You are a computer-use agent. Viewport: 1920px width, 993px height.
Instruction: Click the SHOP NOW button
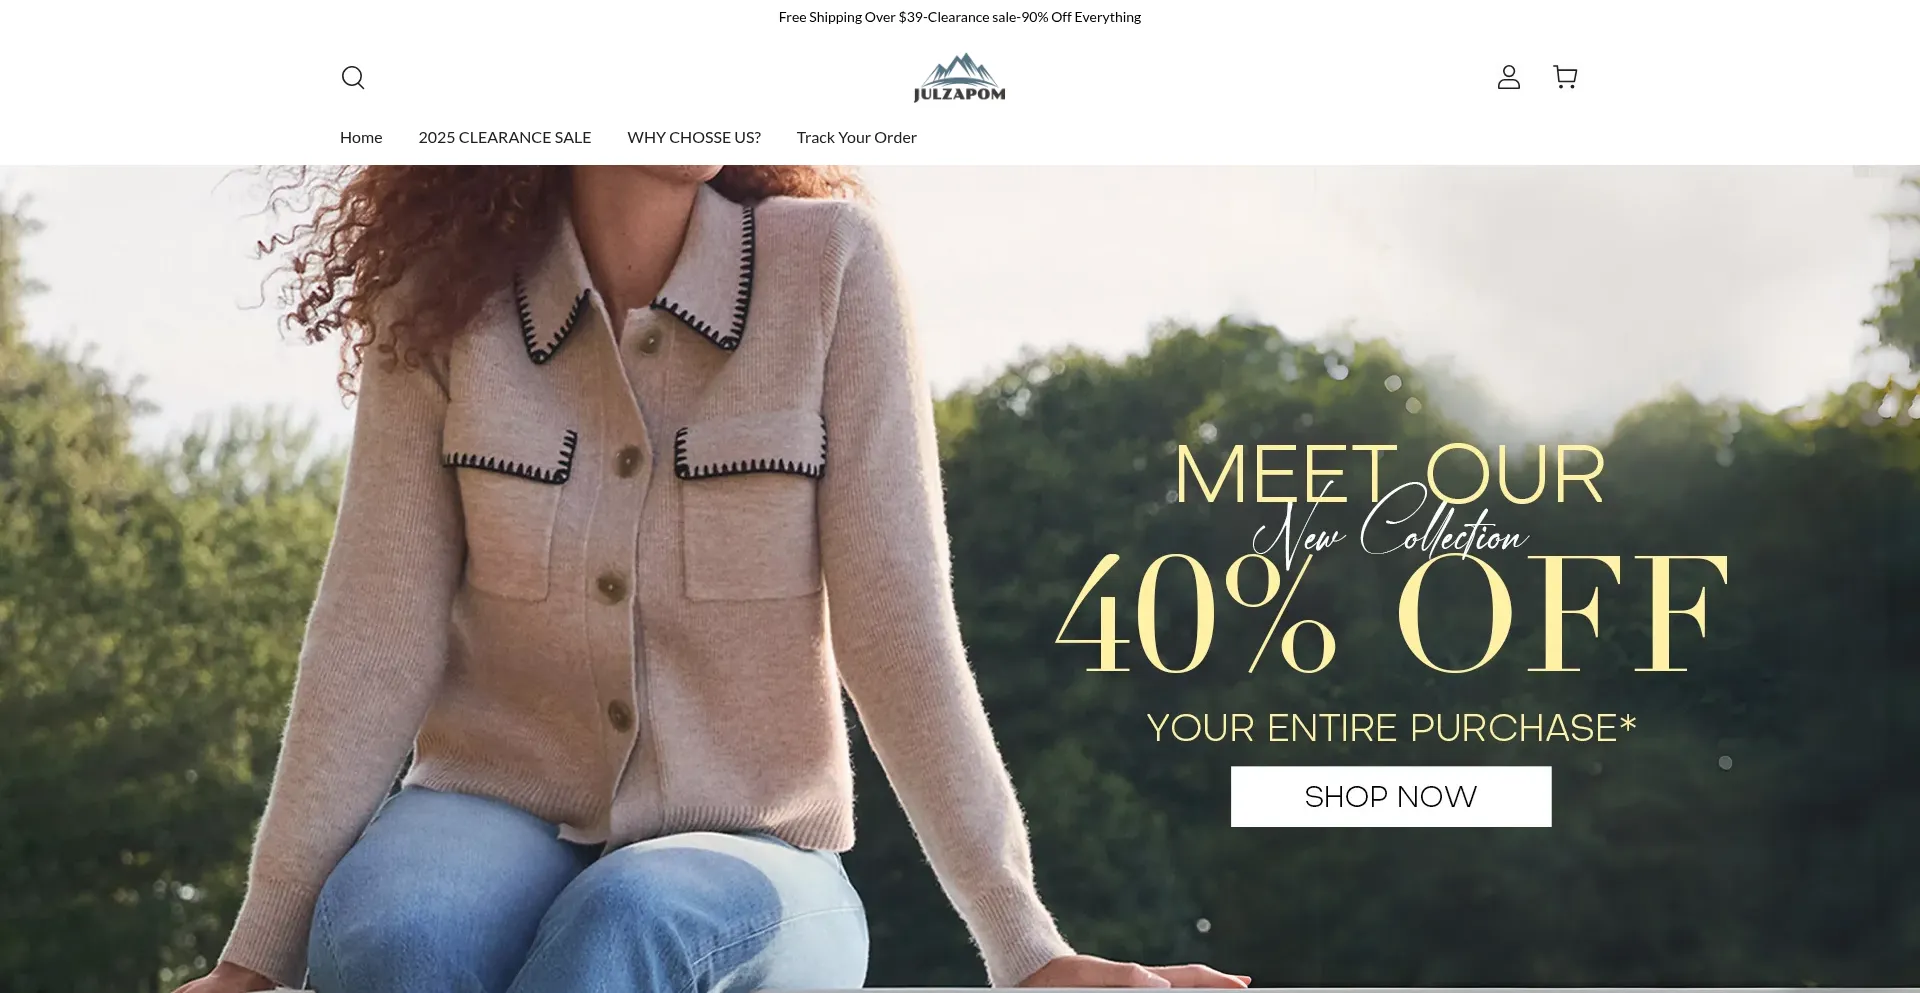pos(1391,796)
